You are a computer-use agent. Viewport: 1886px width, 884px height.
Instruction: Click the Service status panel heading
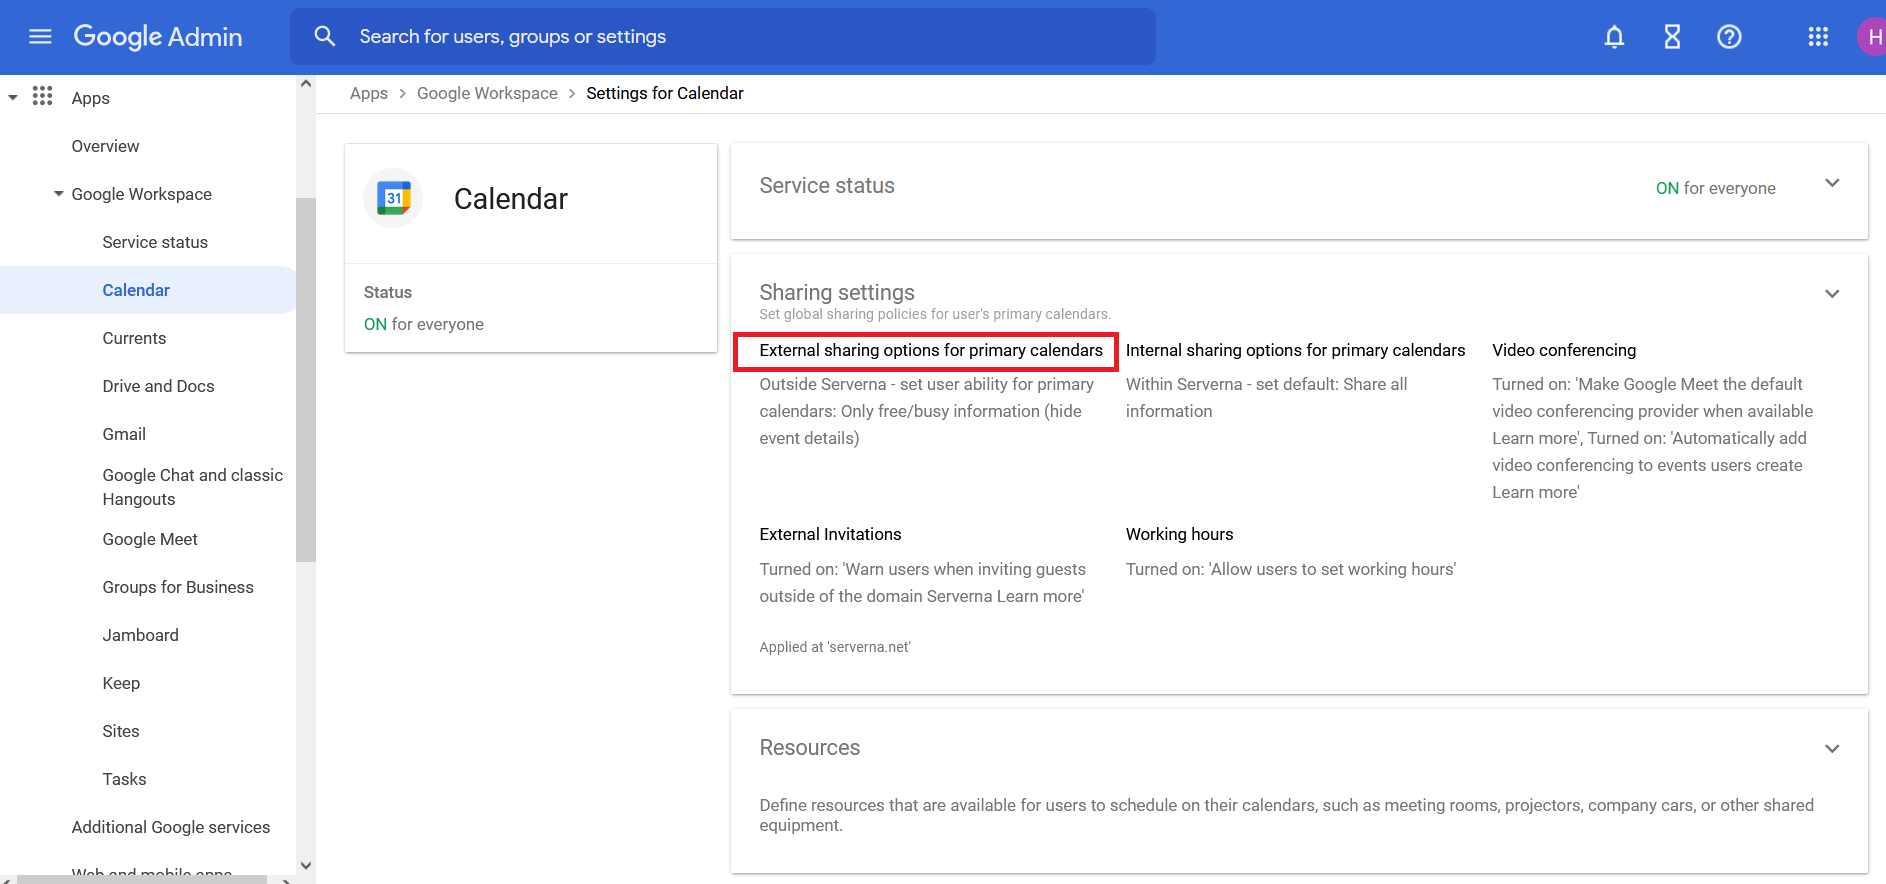(827, 185)
